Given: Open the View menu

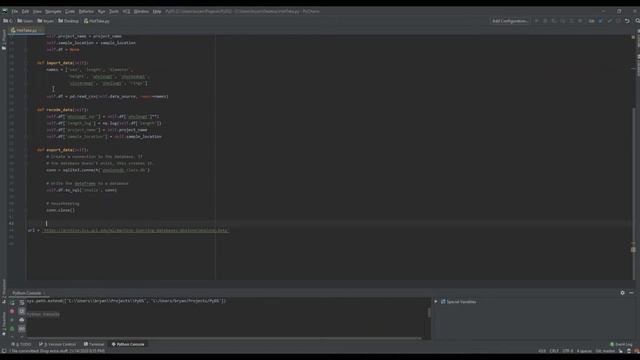Looking at the screenshot, I should point(37,11).
